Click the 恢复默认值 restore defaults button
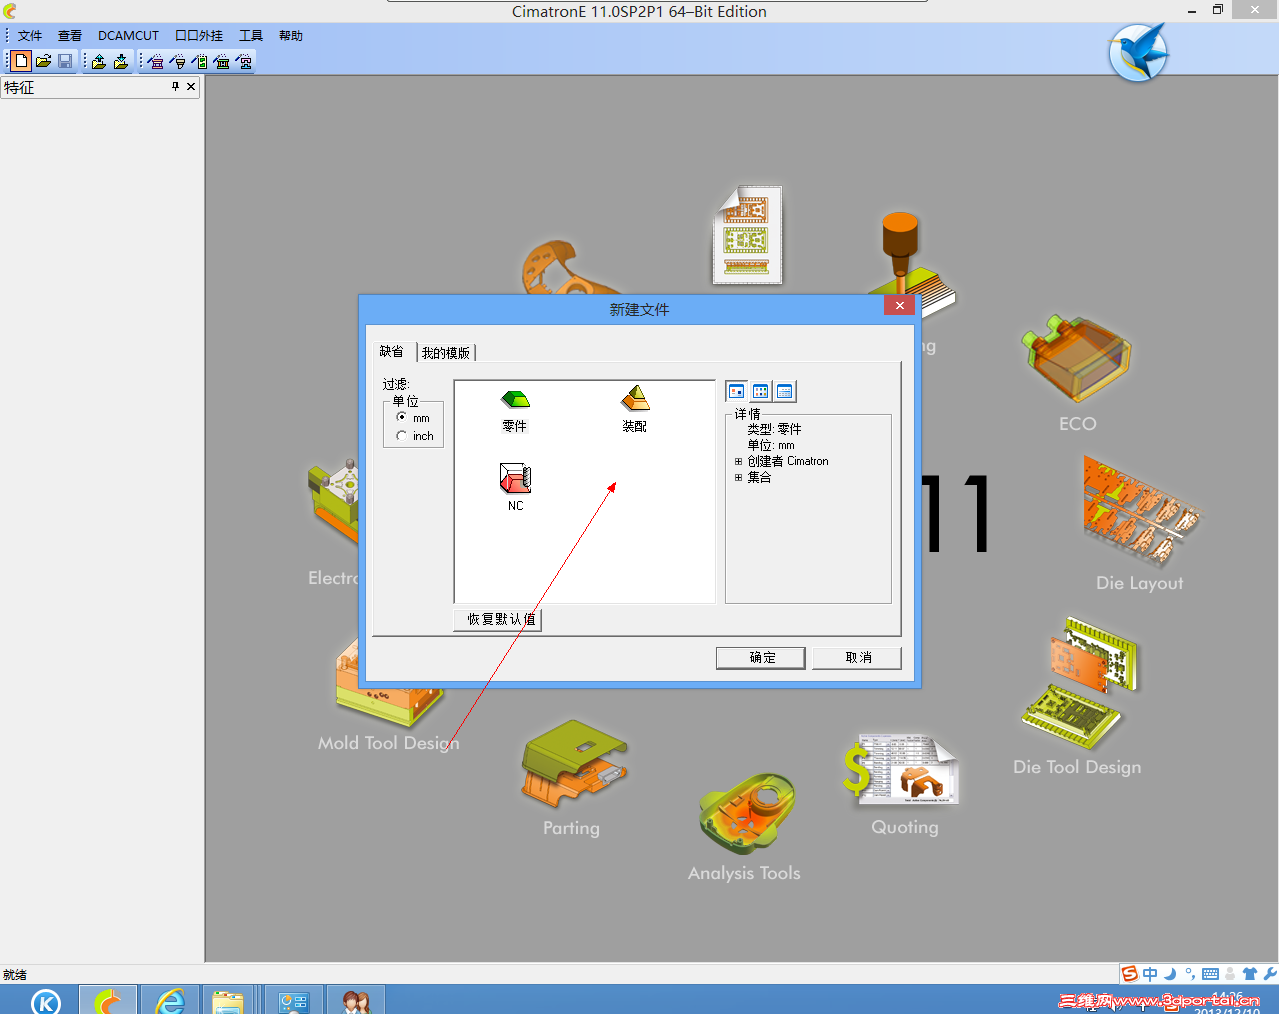Viewport: 1279px width, 1014px height. click(497, 619)
